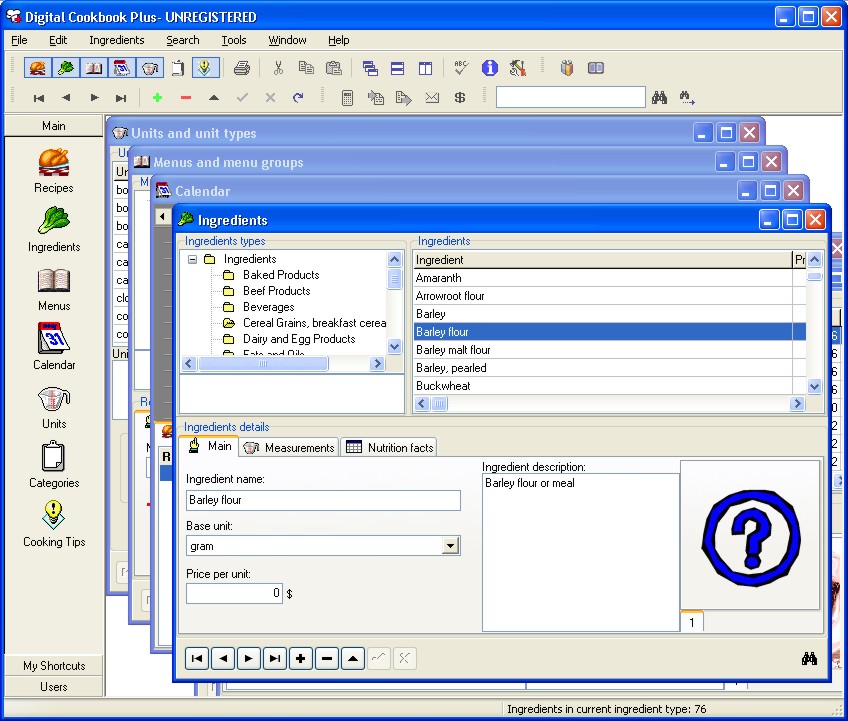Click the Spell check ABC icon

click(x=461, y=68)
